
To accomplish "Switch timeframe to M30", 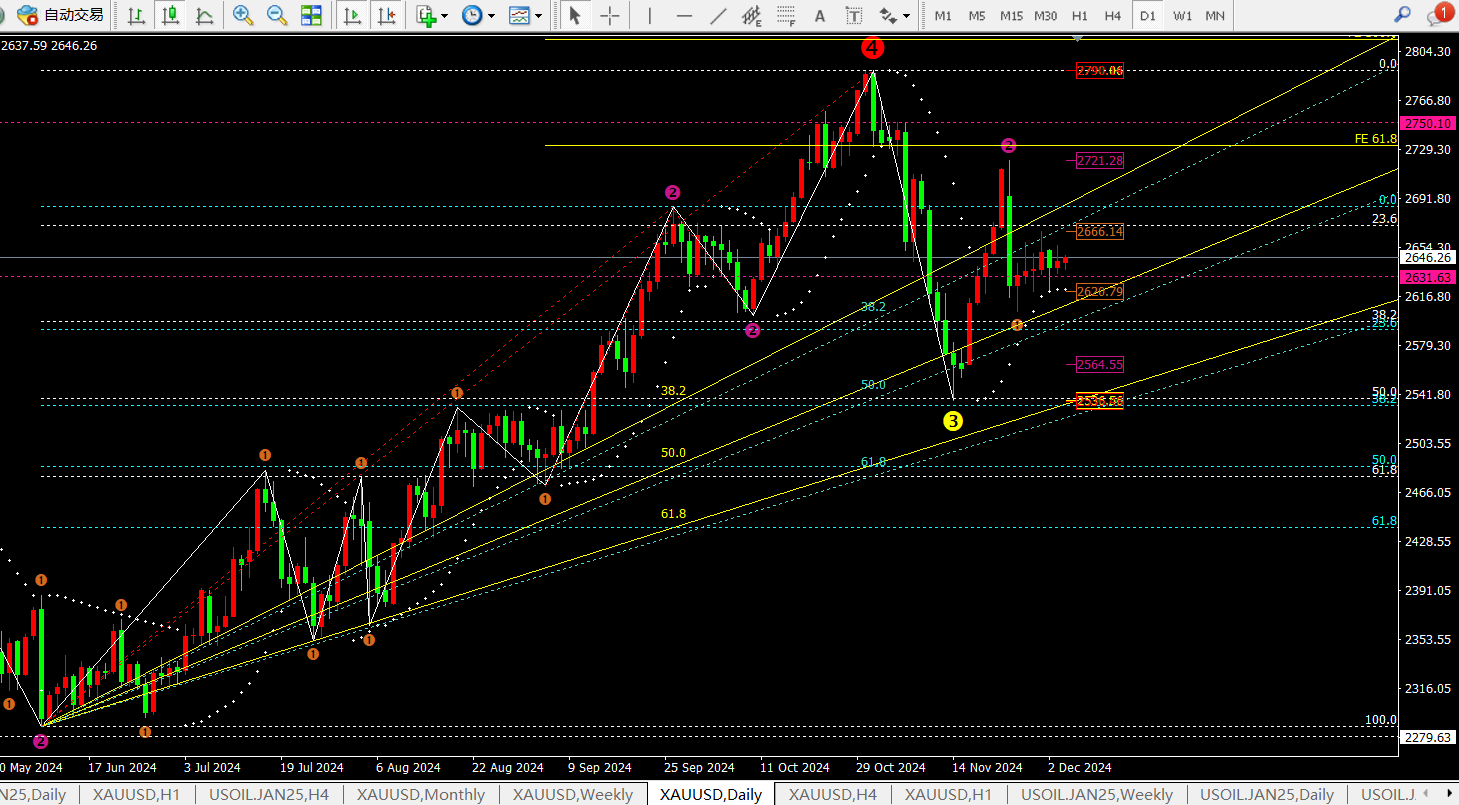I will pyautogui.click(x=1045, y=15).
